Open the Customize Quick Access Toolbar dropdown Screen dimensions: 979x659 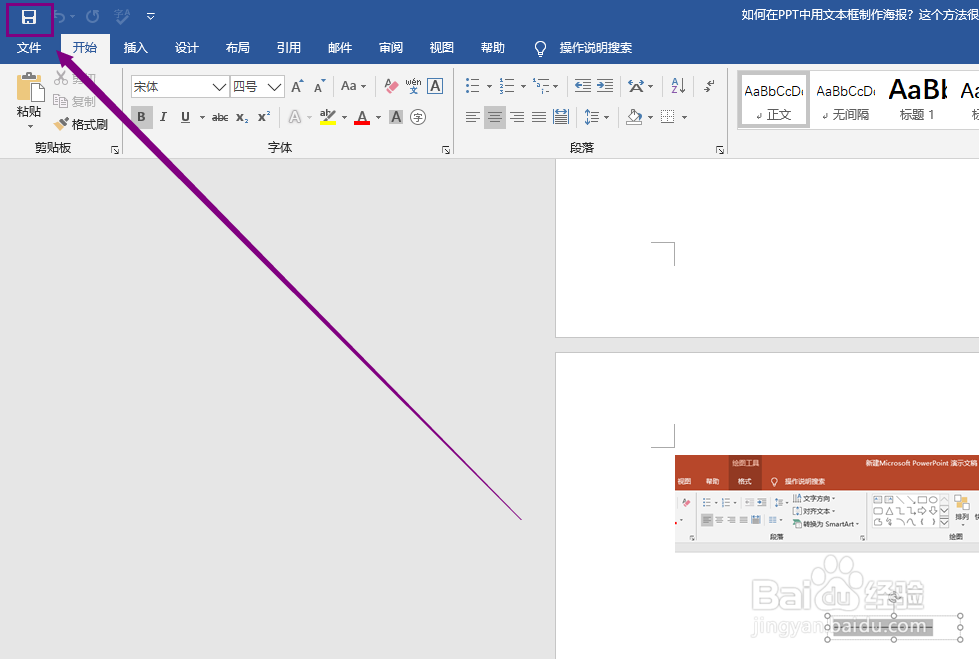(150, 17)
